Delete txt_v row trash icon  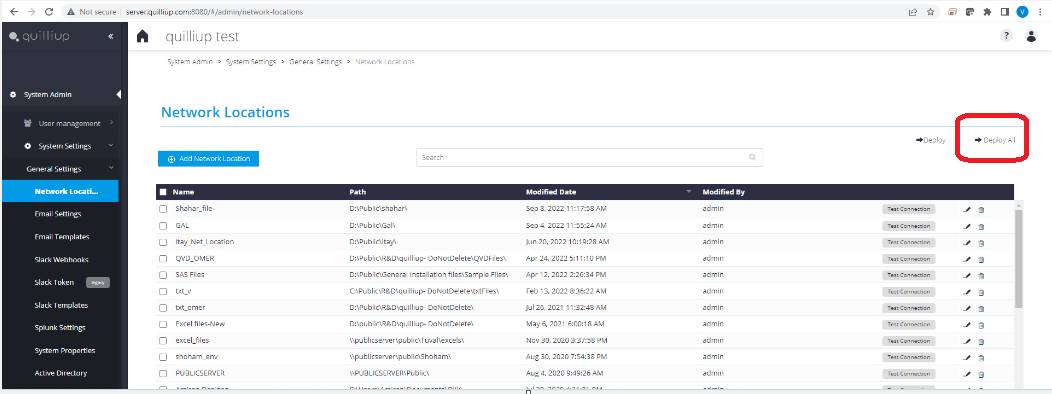click(981, 292)
